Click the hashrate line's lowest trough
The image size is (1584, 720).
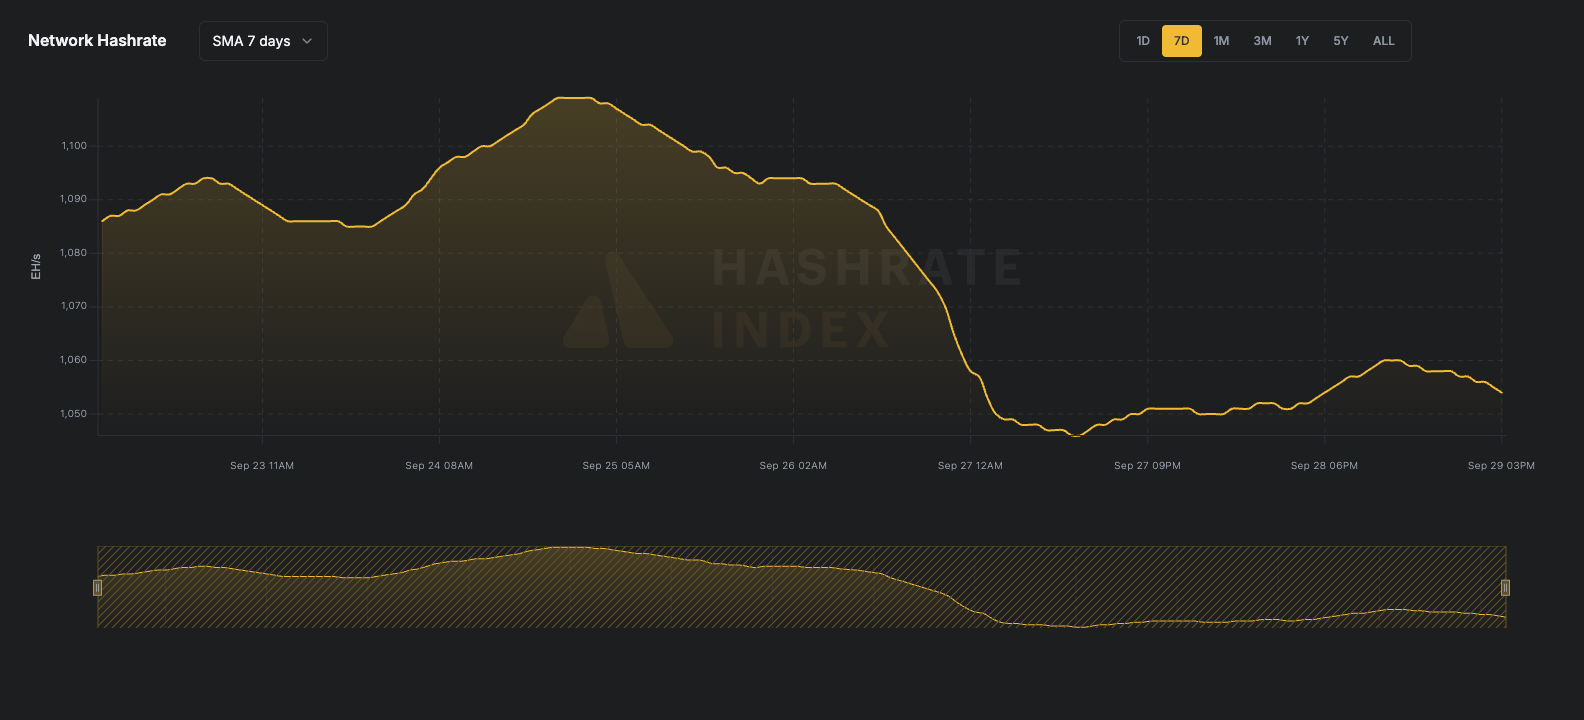tap(1076, 436)
